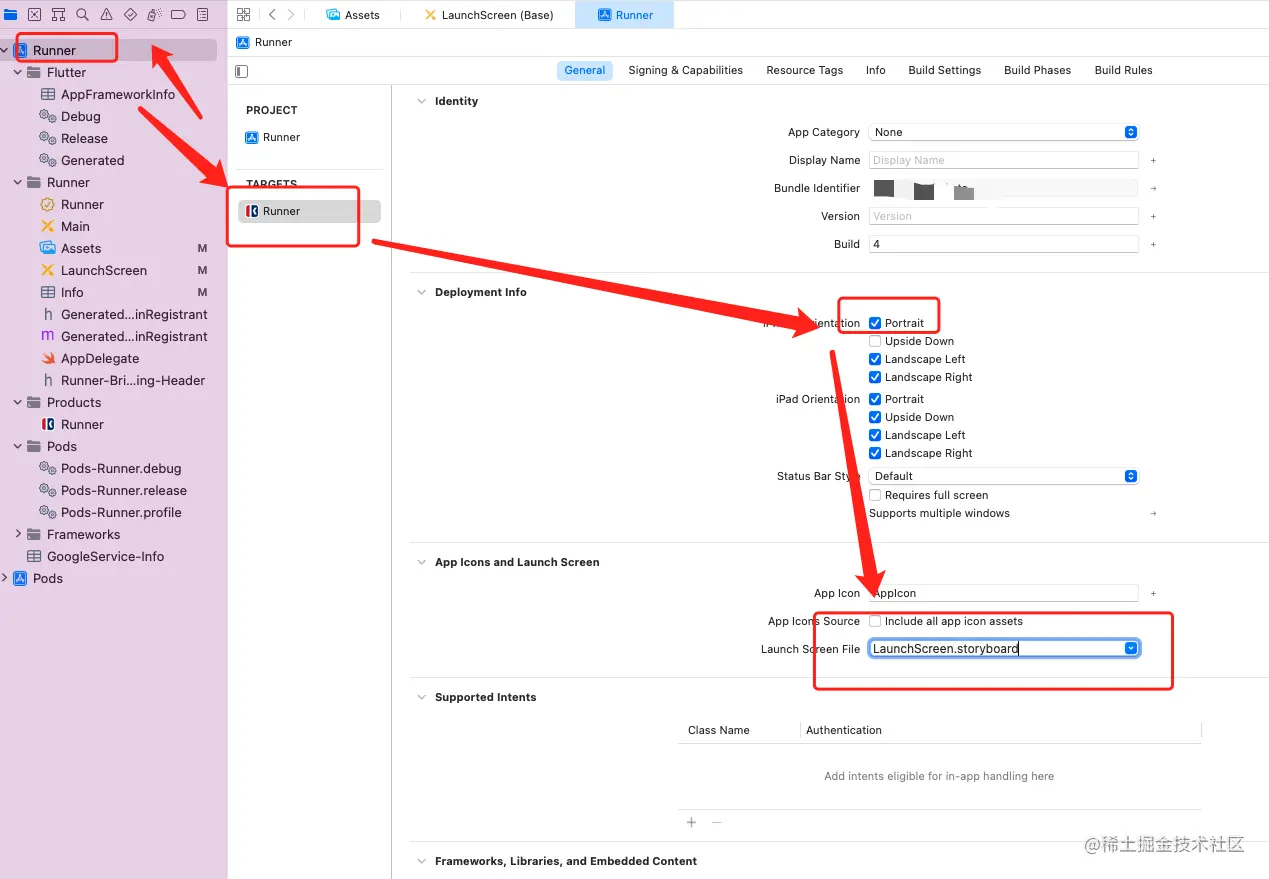
Task: Toggle iPhone Landscape Left orientation
Action: [875, 359]
